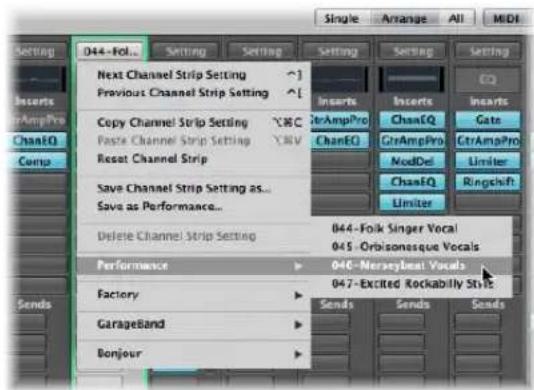Expand the Performance submenu
The image size is (534, 390).
point(194,265)
